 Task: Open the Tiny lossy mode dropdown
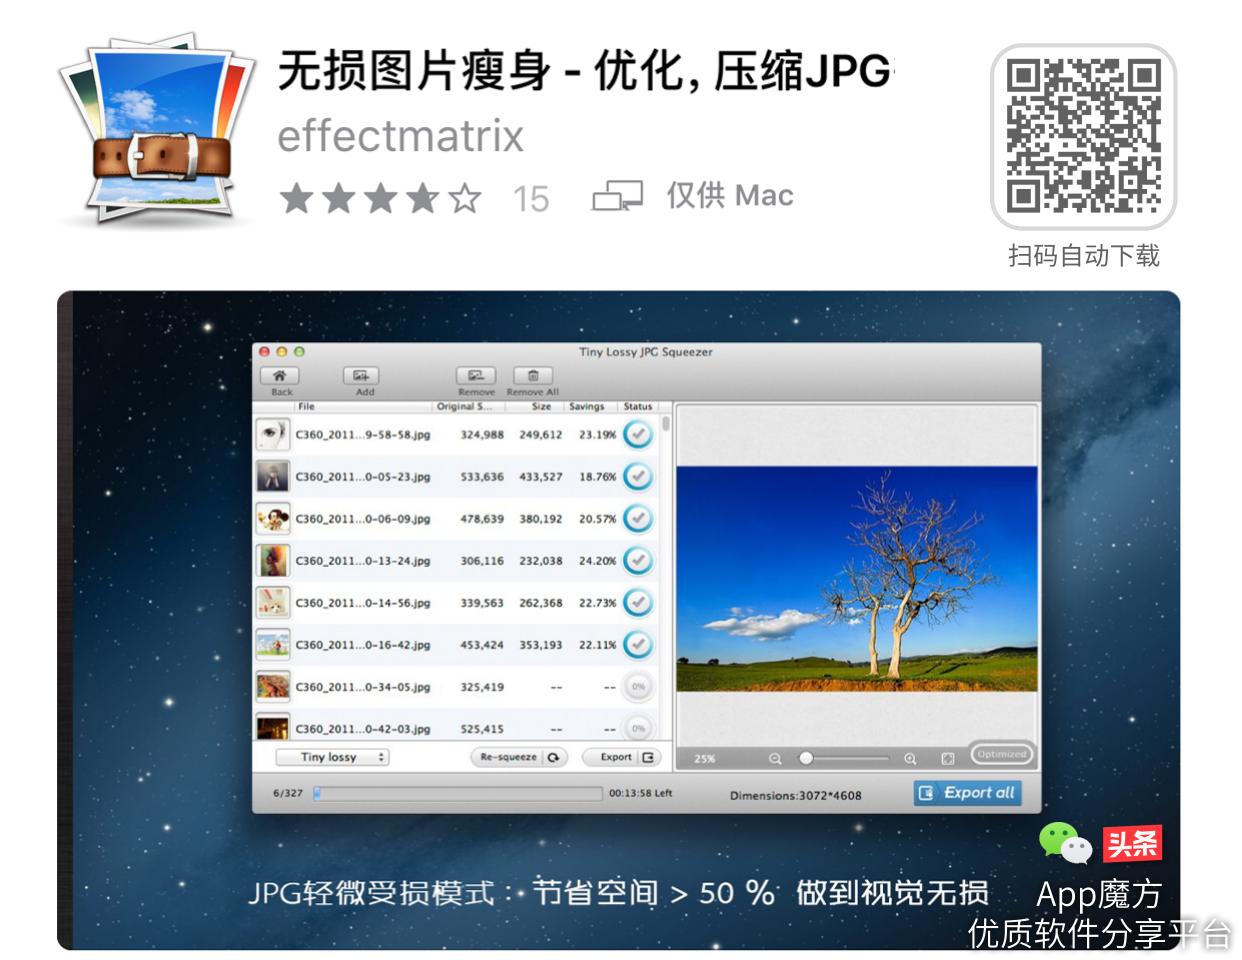click(333, 757)
